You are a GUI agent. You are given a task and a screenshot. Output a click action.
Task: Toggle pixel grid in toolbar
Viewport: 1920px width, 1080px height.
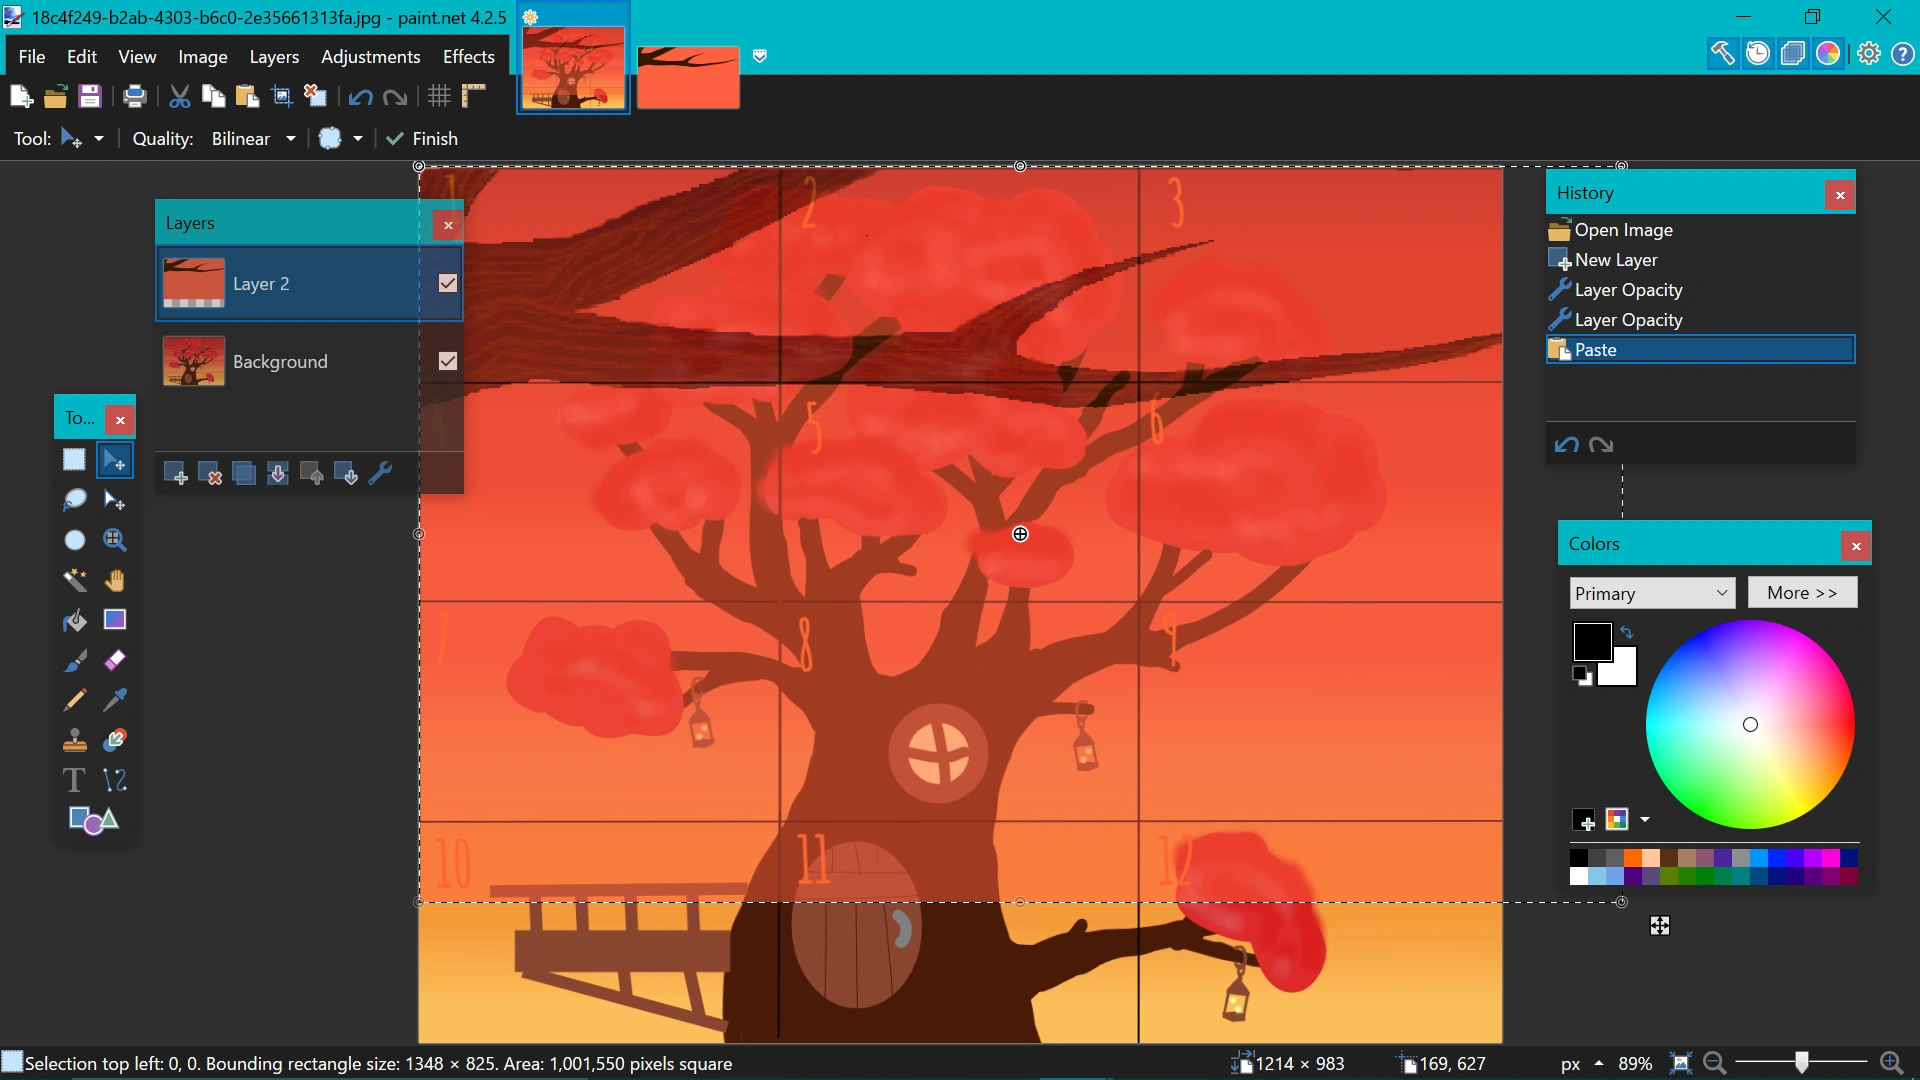[x=439, y=96]
